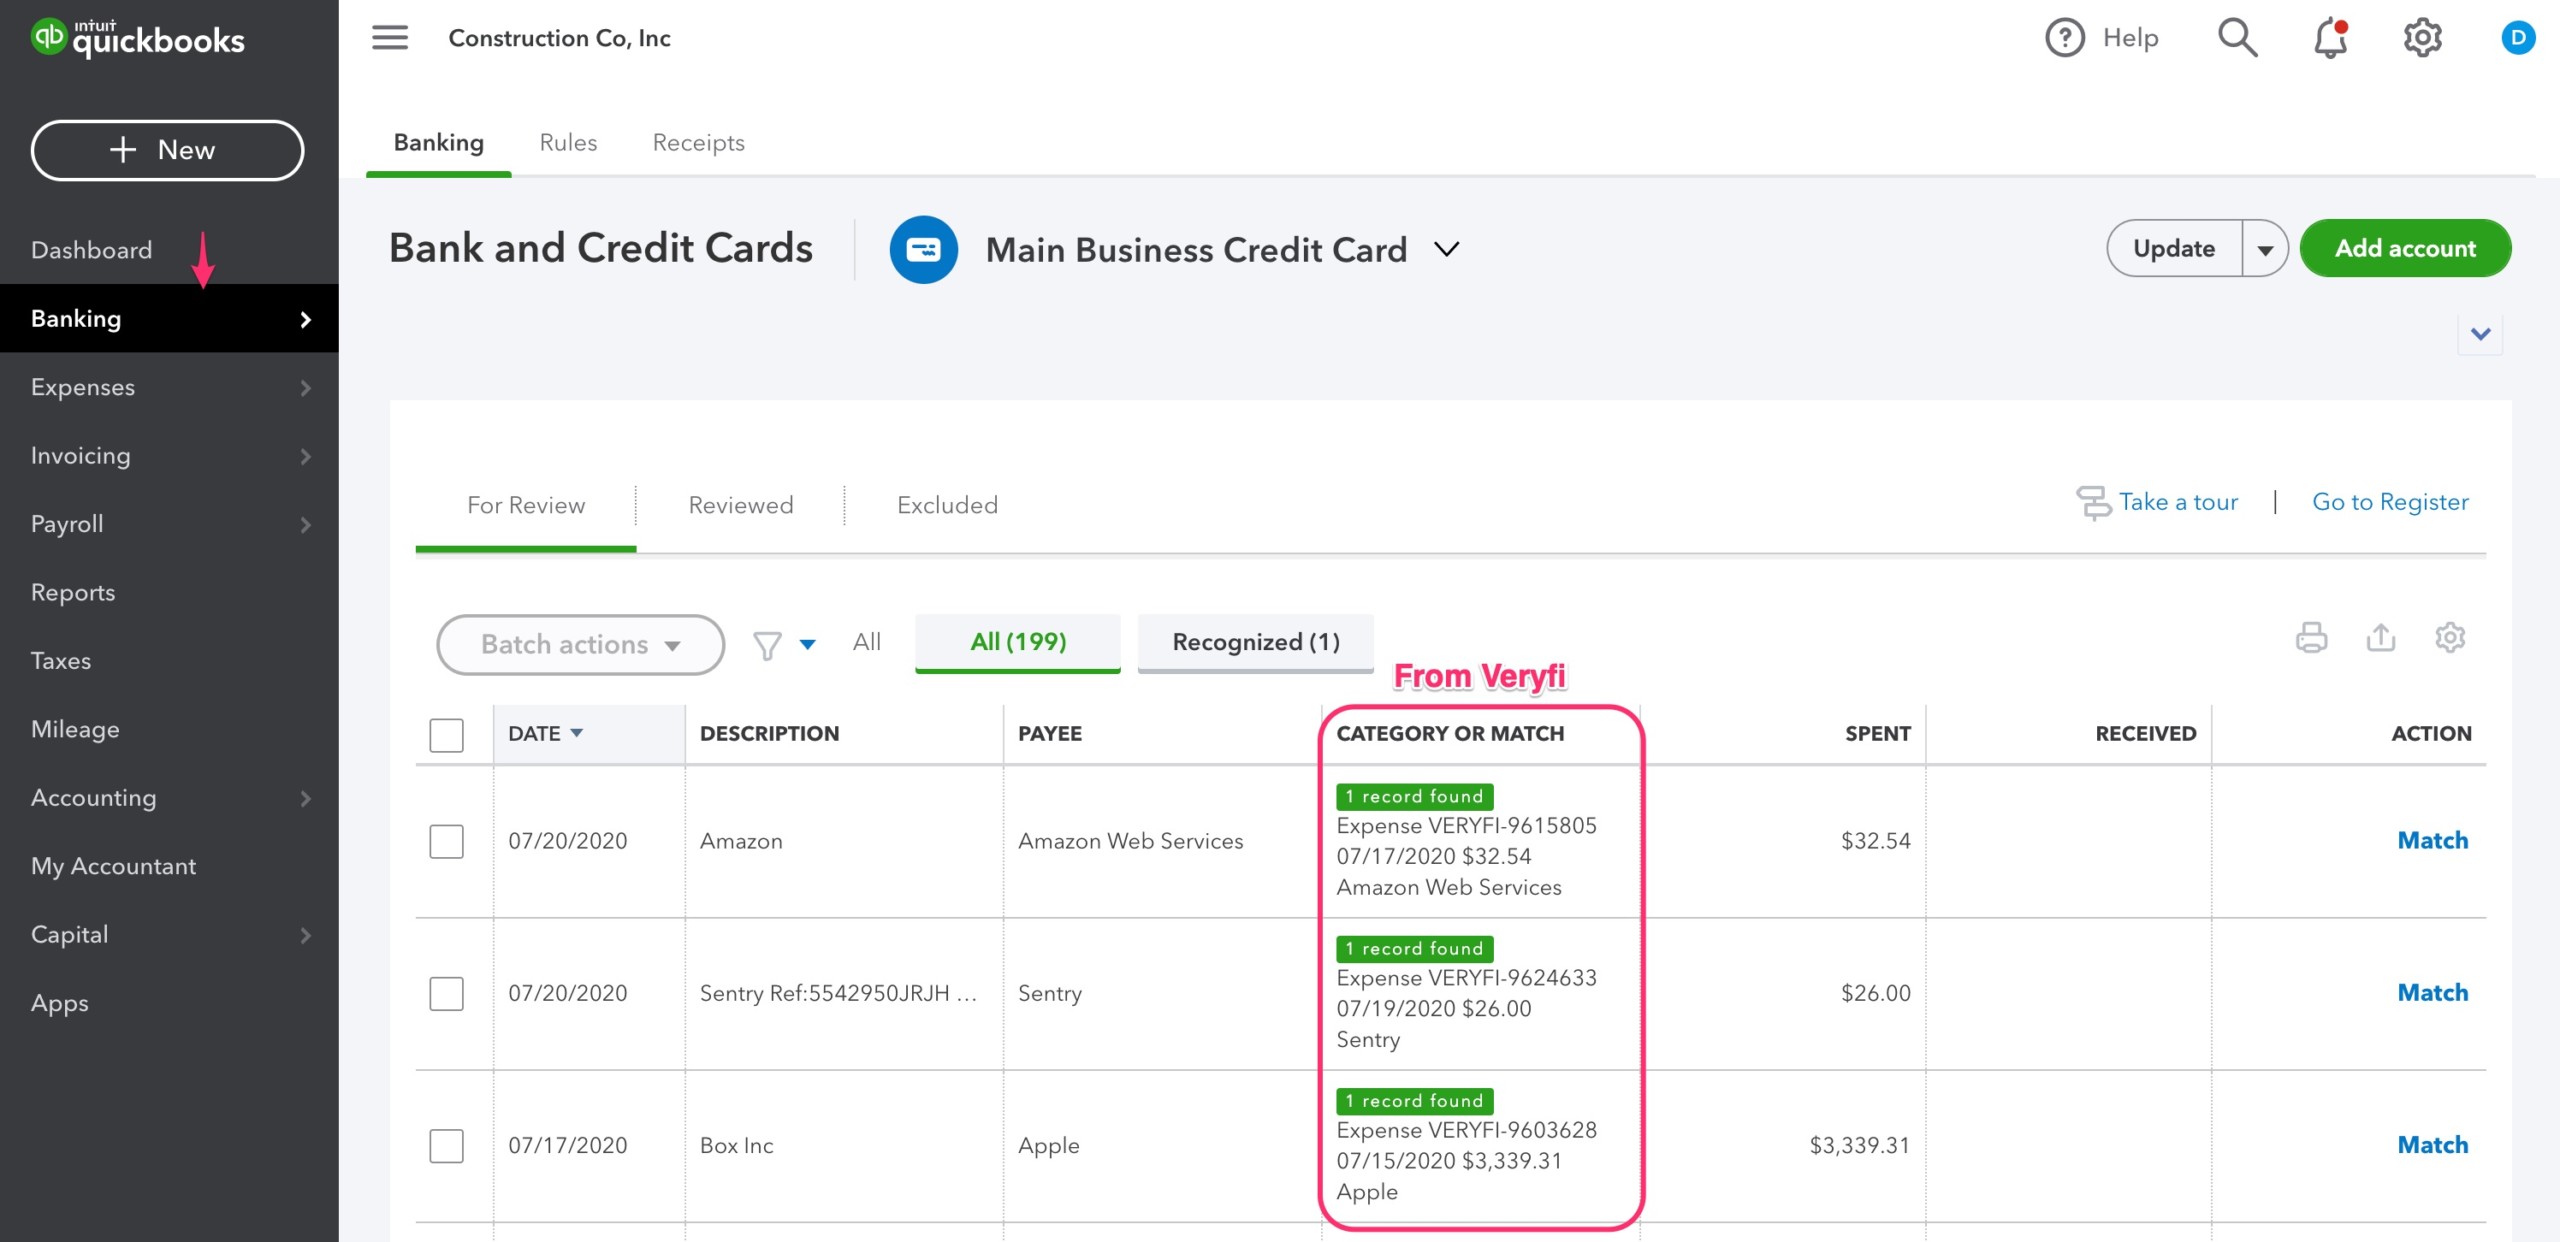Image resolution: width=2560 pixels, height=1242 pixels.
Task: Switch to the Reviewed tab
Action: point(740,504)
